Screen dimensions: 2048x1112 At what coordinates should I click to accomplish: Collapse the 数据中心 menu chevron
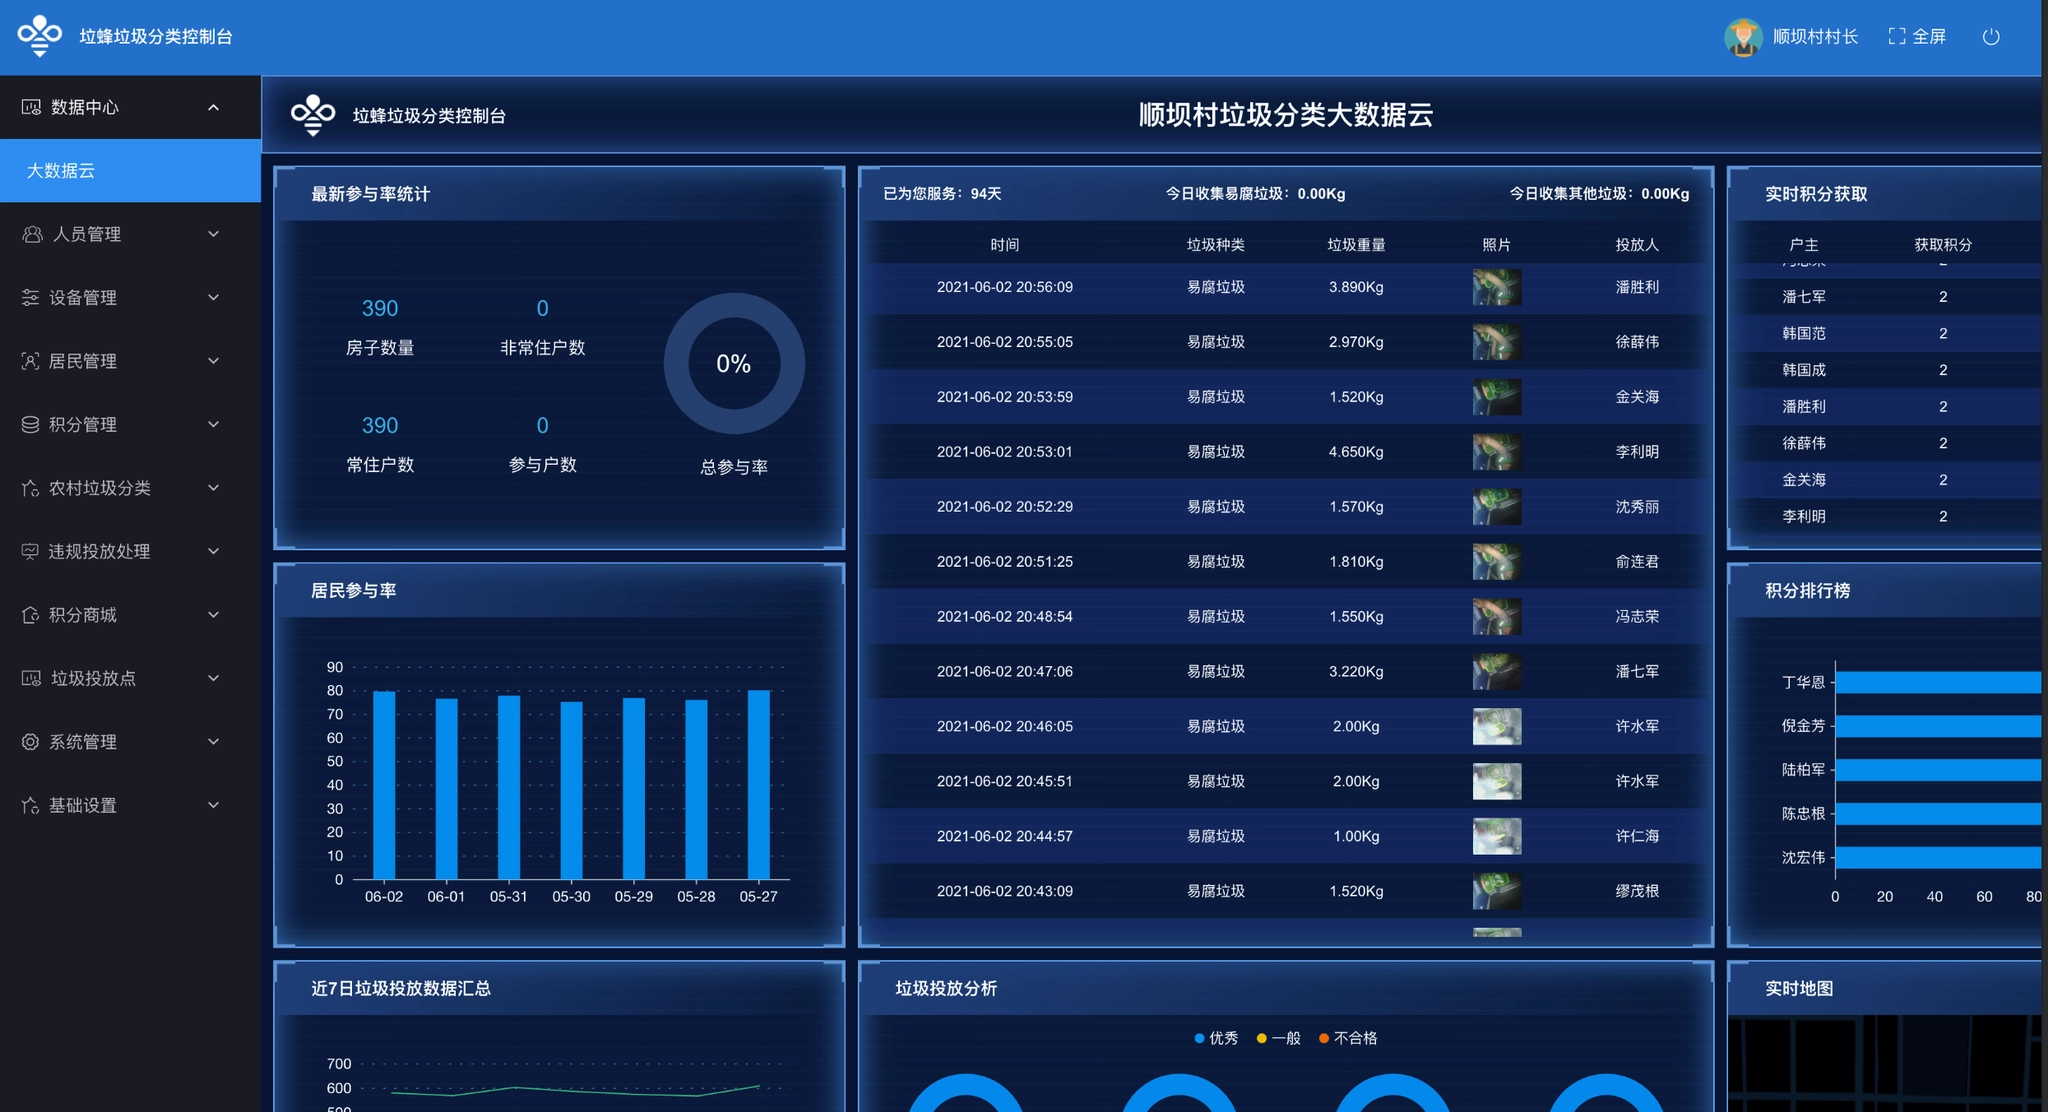point(213,107)
